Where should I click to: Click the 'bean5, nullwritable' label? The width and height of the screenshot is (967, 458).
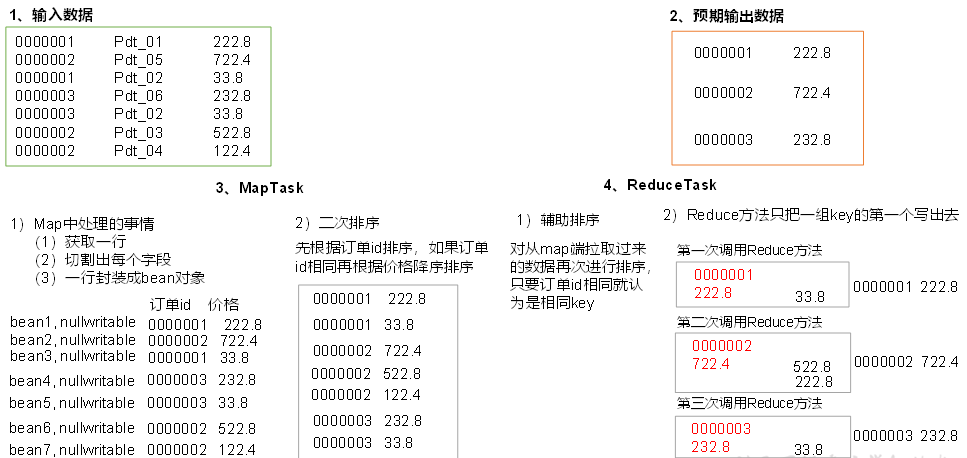coord(72,403)
